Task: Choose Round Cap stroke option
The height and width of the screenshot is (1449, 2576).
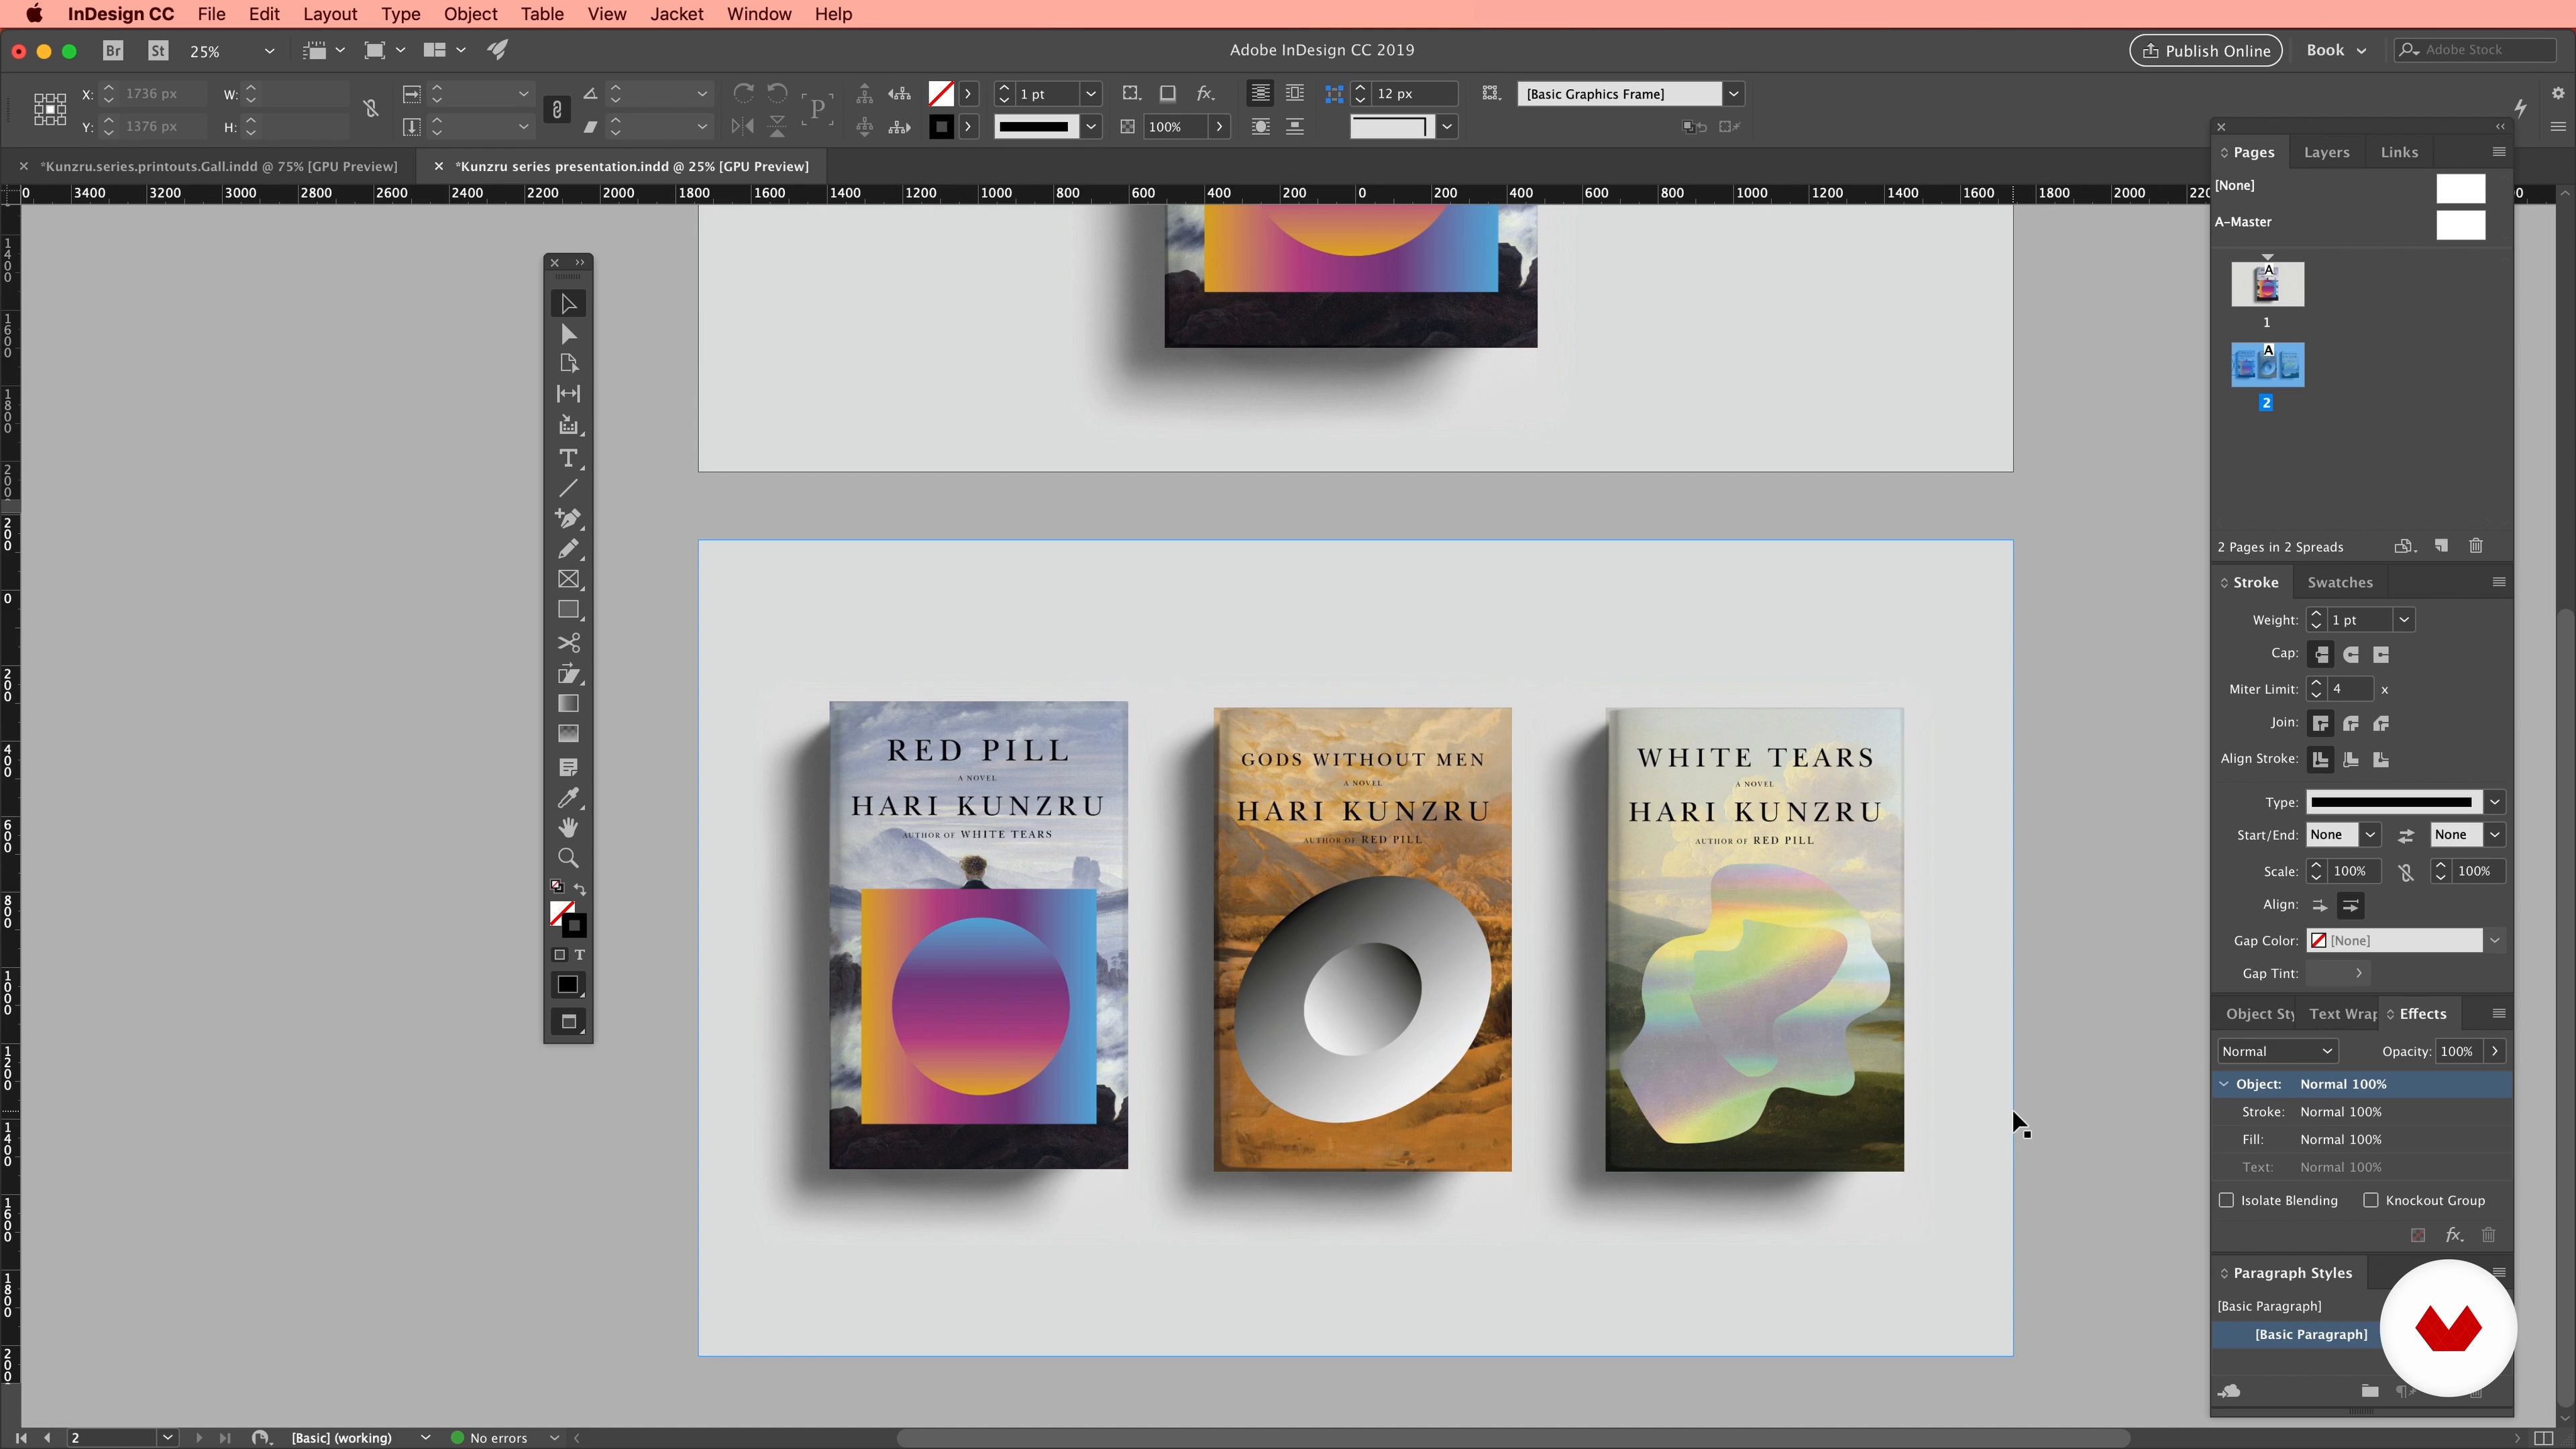Action: coord(2351,654)
